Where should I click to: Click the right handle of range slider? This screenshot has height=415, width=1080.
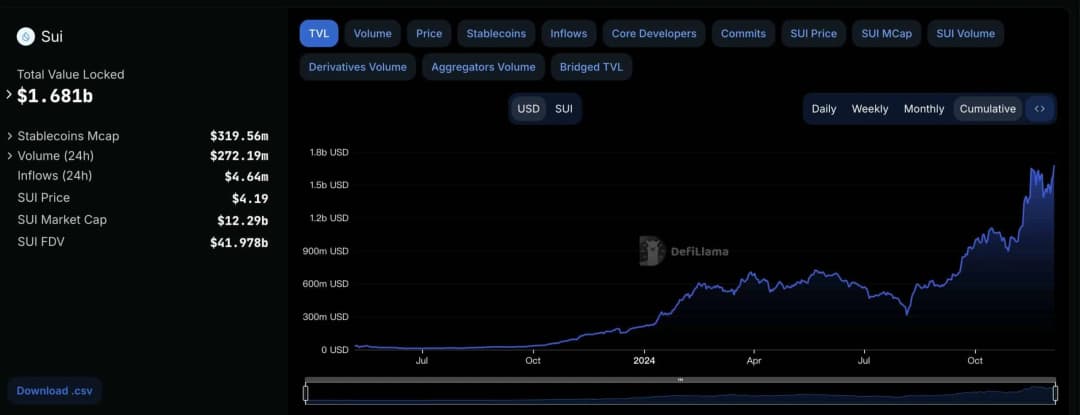[1055, 394]
